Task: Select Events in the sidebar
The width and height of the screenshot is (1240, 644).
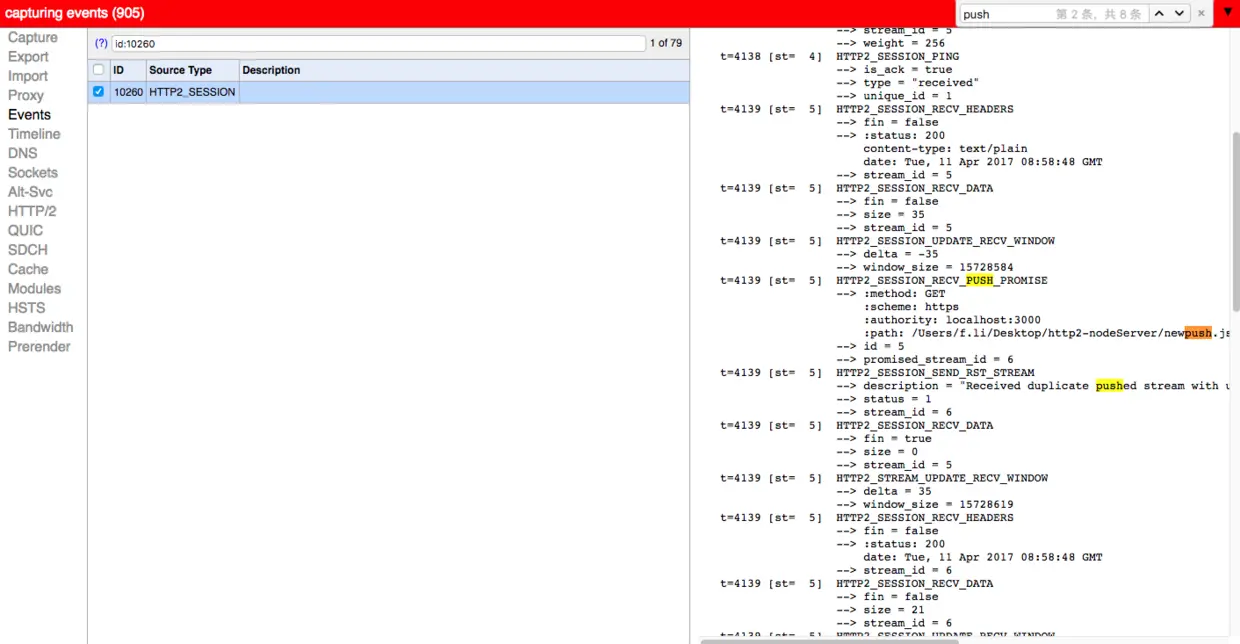Action: (x=29, y=114)
